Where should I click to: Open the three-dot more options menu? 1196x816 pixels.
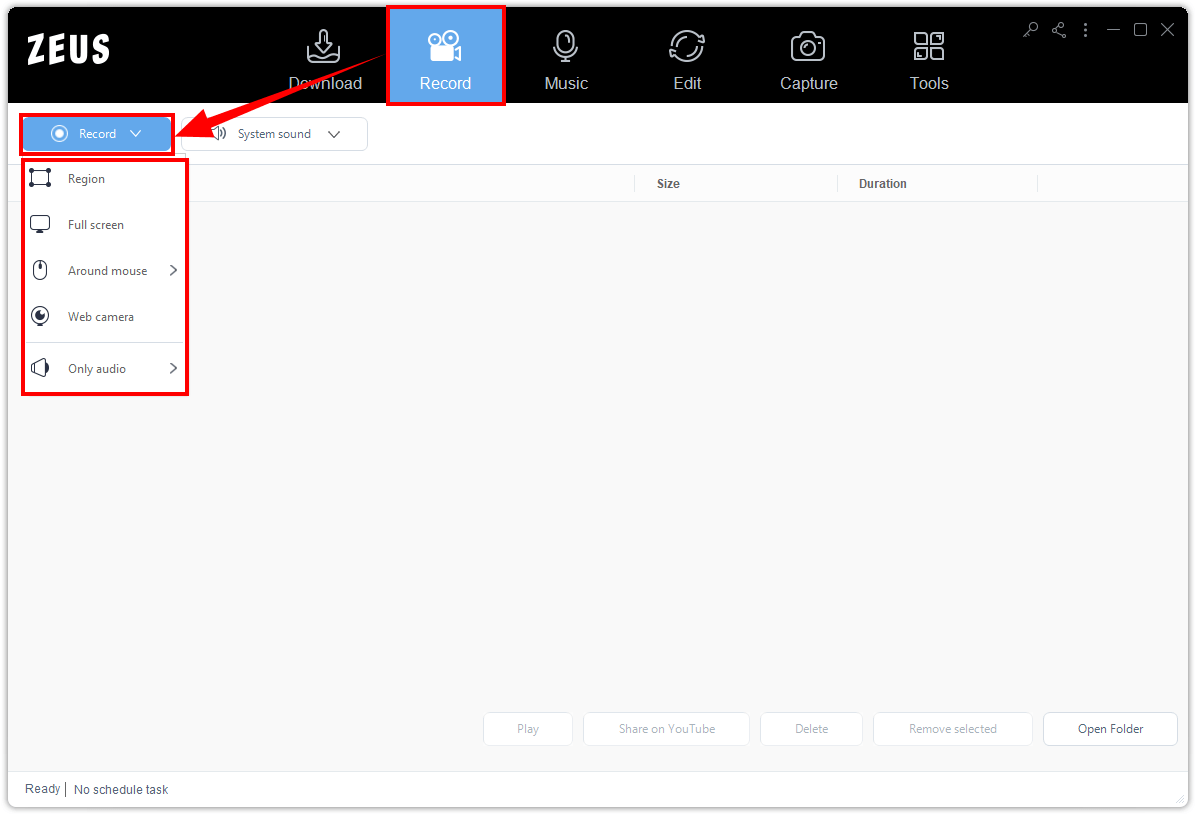click(1085, 30)
